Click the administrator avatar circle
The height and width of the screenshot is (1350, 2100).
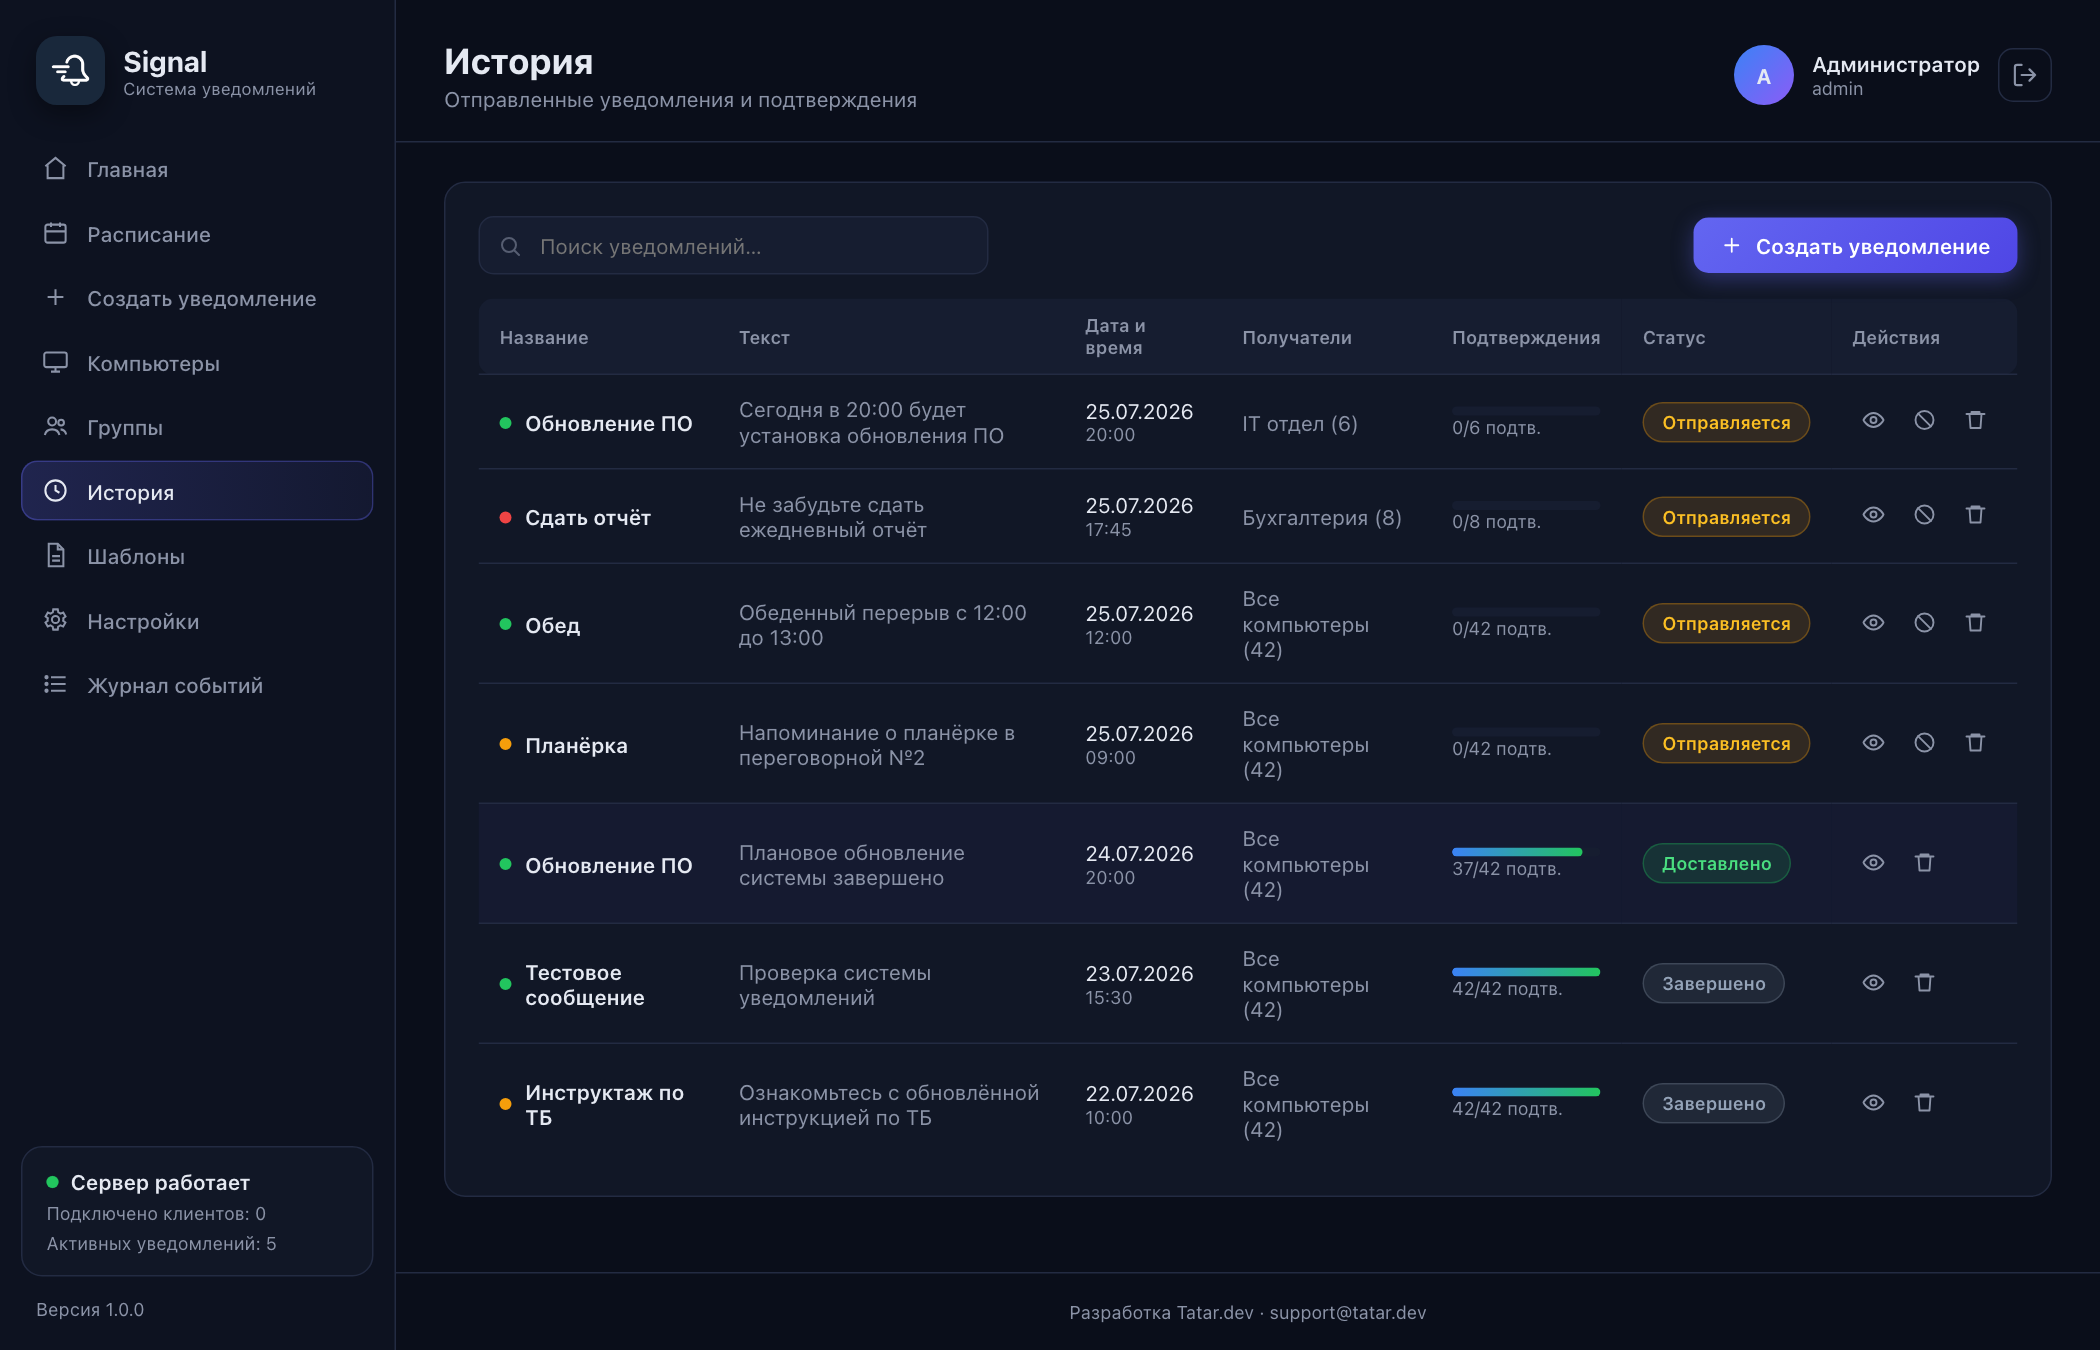[1763, 75]
